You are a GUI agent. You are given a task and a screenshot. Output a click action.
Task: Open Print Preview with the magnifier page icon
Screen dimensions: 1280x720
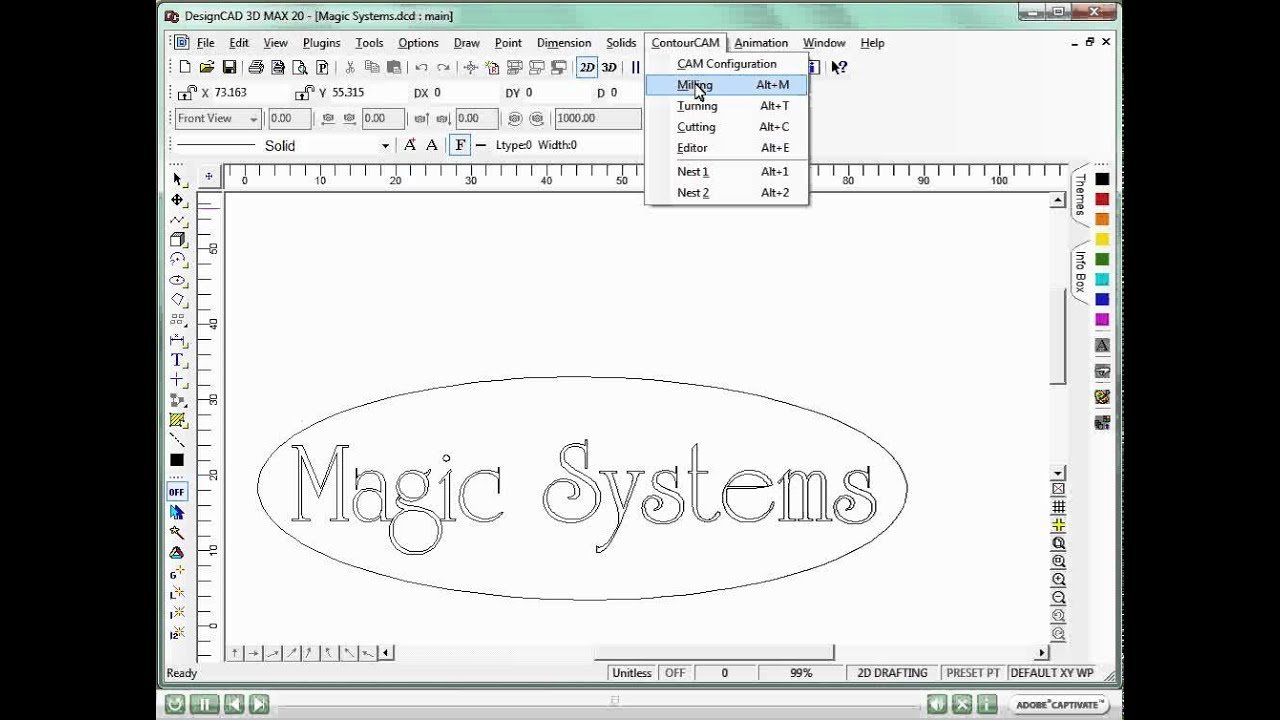point(300,67)
